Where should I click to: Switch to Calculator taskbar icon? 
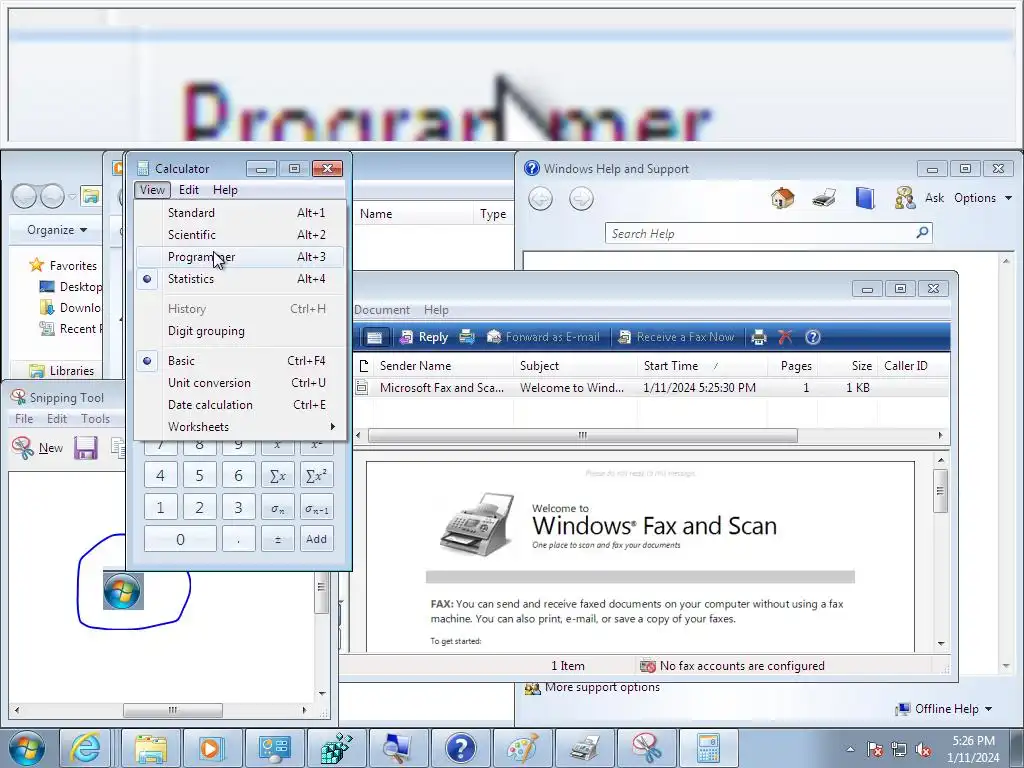(x=708, y=748)
